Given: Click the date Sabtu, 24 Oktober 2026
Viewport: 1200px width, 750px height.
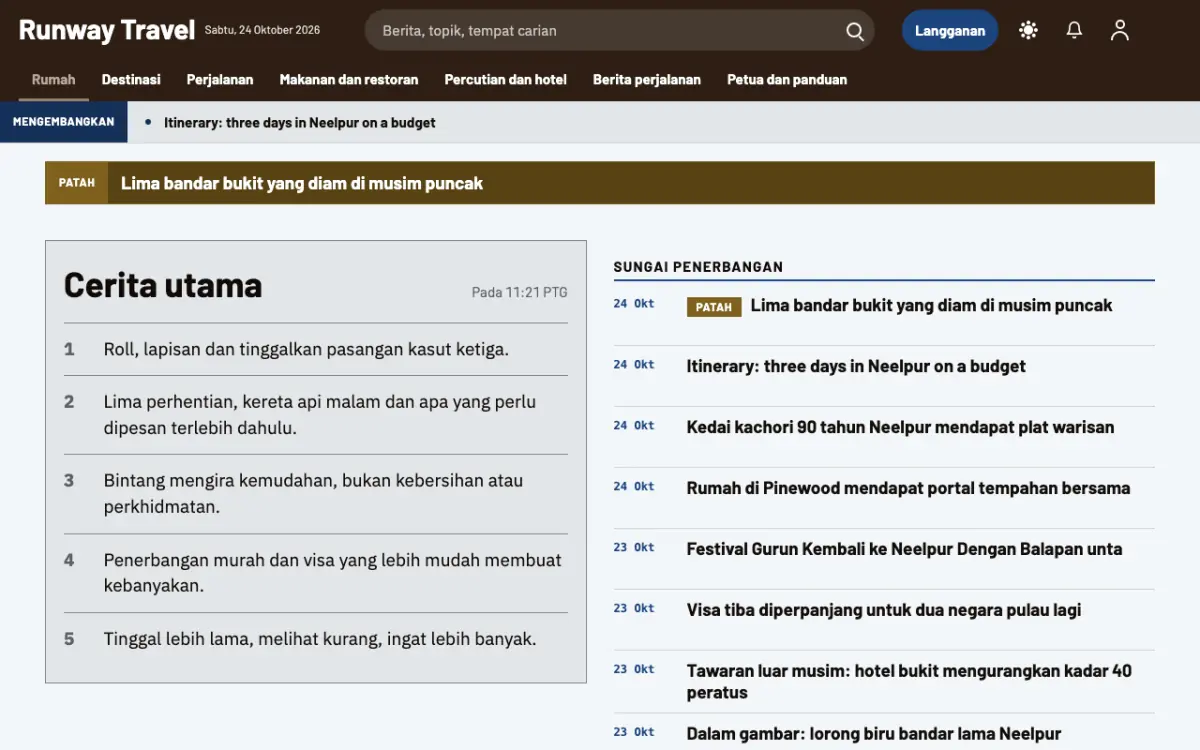Looking at the screenshot, I should pos(262,30).
